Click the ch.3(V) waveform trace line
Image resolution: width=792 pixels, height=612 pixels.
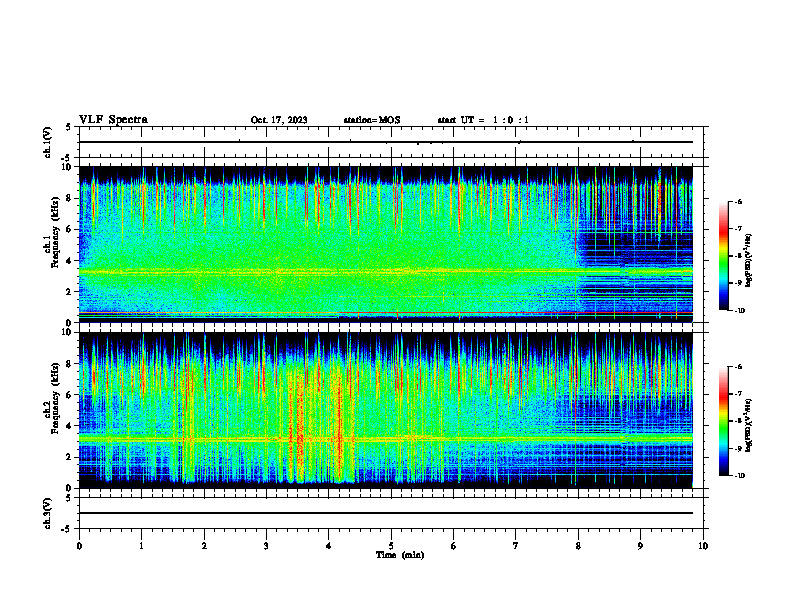[x=386, y=513]
